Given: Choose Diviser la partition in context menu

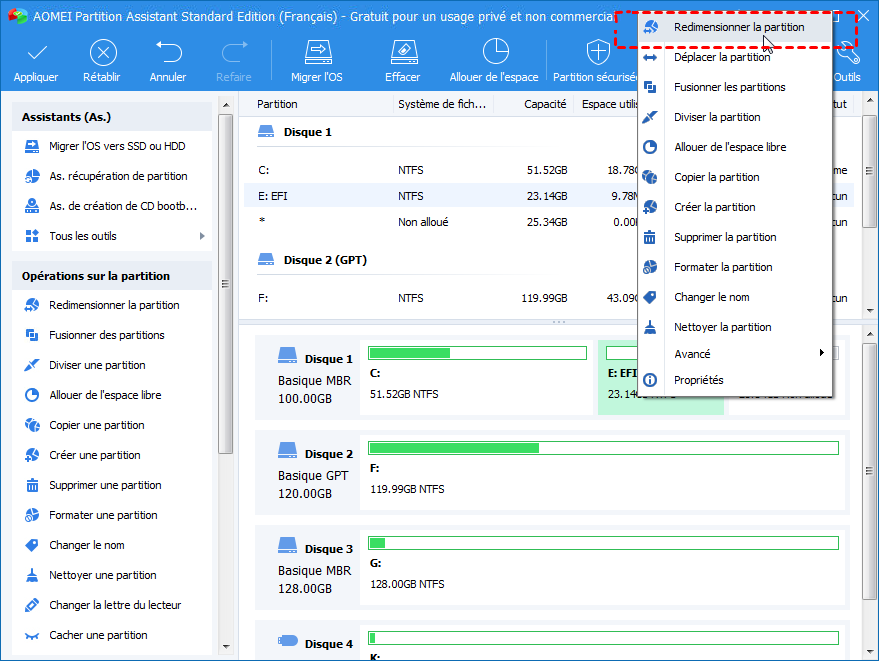Looking at the screenshot, I should pos(734,117).
